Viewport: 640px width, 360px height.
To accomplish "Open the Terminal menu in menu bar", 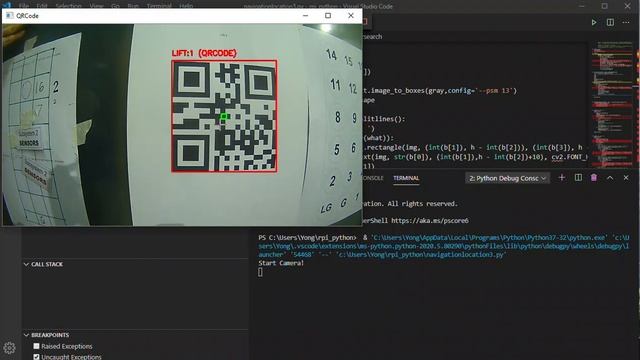I will [159, 6].
